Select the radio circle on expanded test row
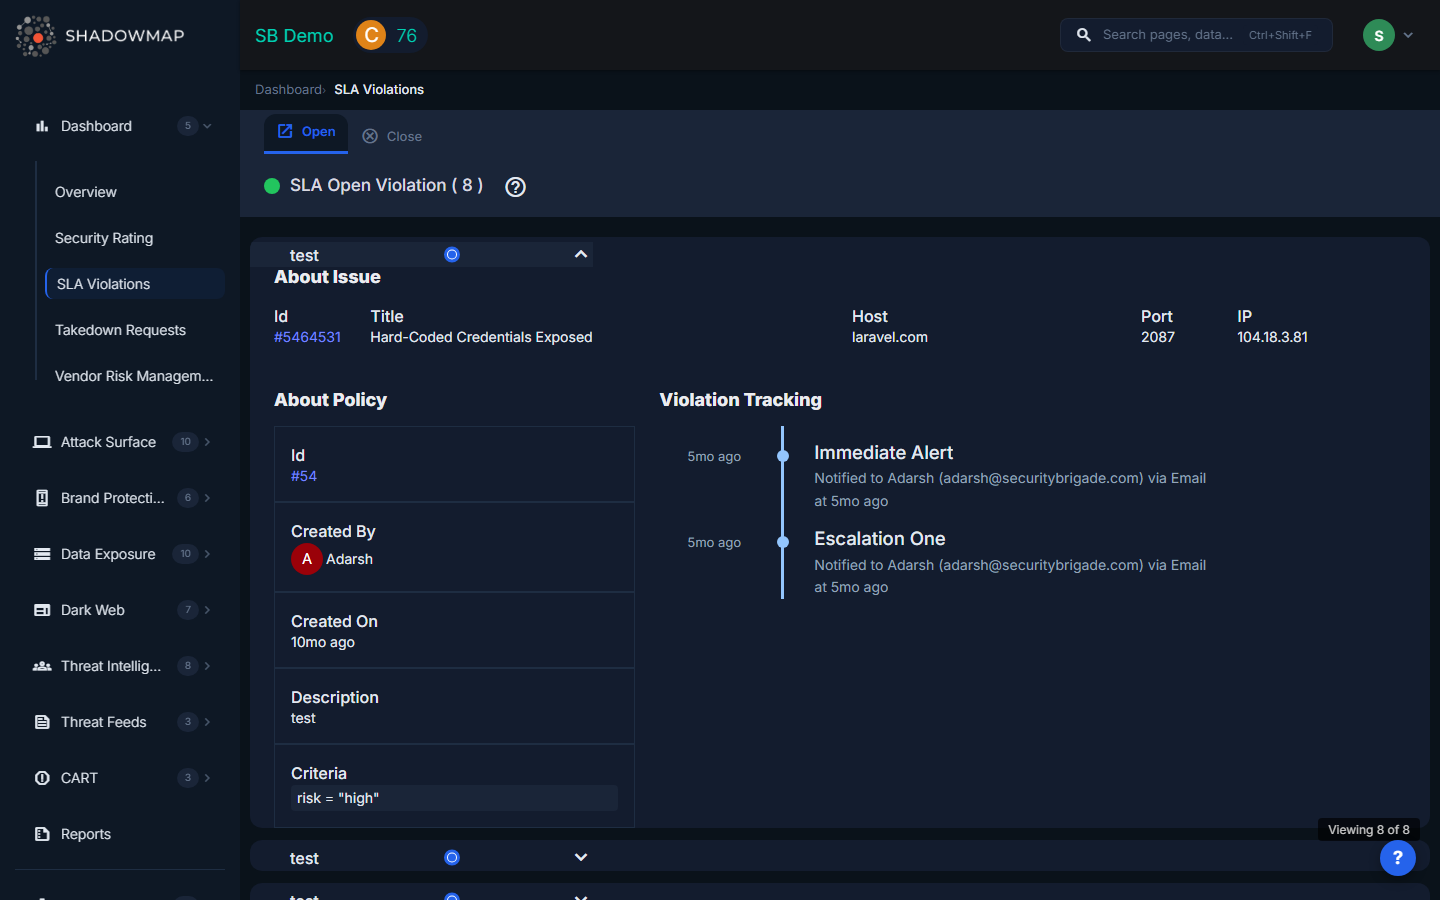The height and width of the screenshot is (900, 1440). point(452,255)
